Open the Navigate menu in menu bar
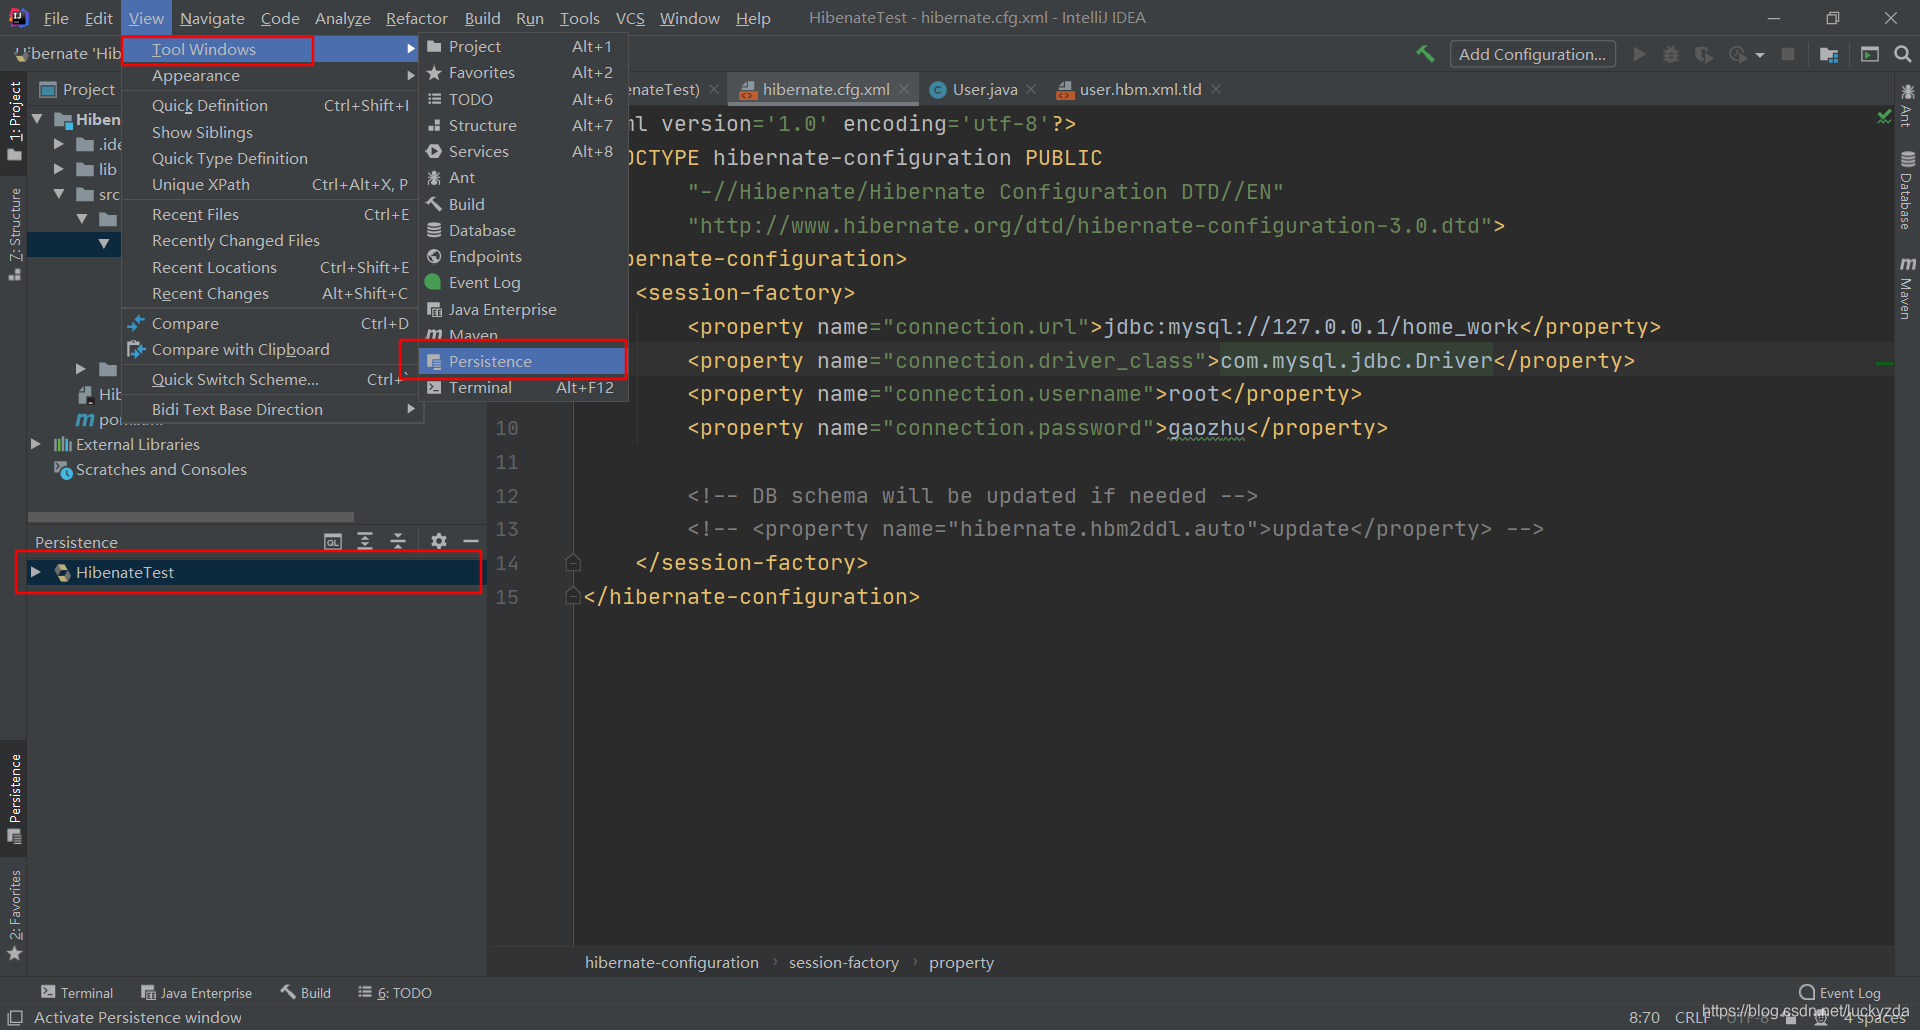 pos(212,18)
